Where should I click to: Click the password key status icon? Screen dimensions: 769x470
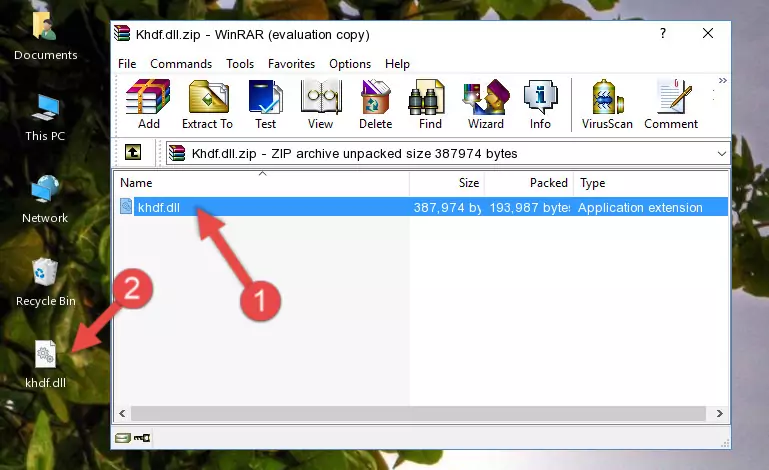click(x=142, y=438)
